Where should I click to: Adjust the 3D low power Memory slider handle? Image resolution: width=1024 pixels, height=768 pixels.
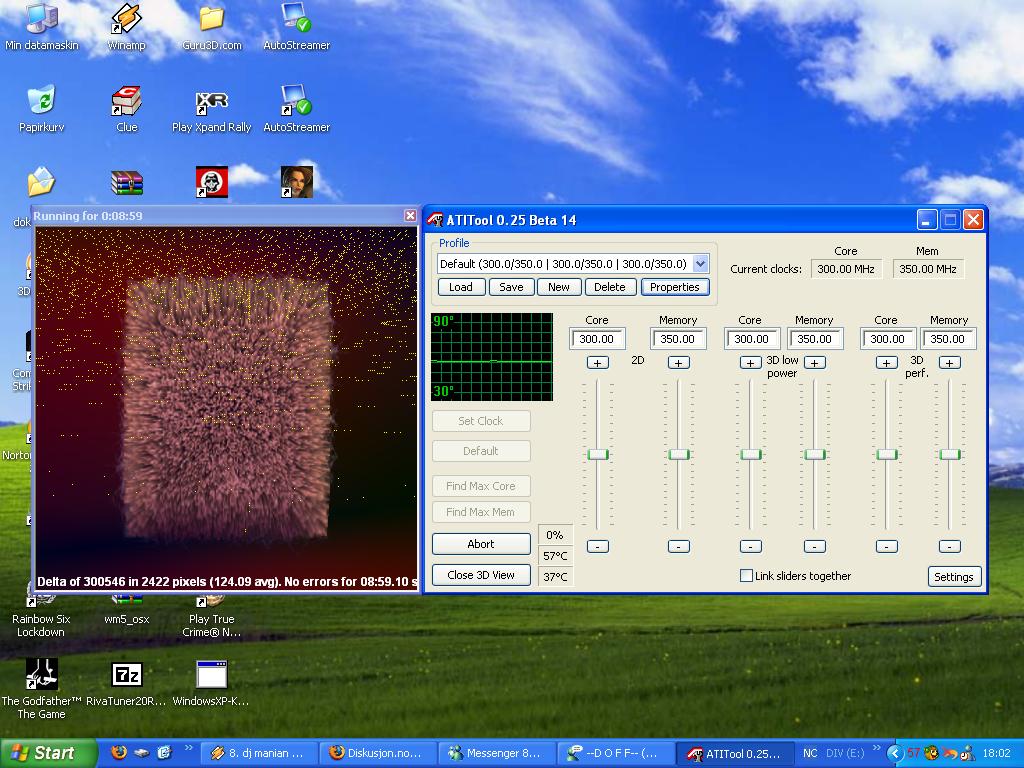click(814, 455)
